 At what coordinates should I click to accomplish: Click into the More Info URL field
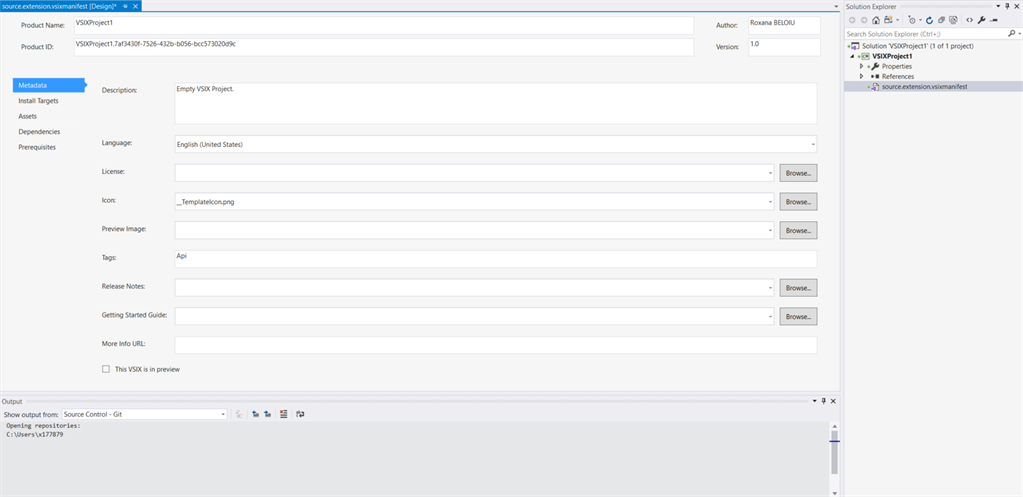[496, 345]
